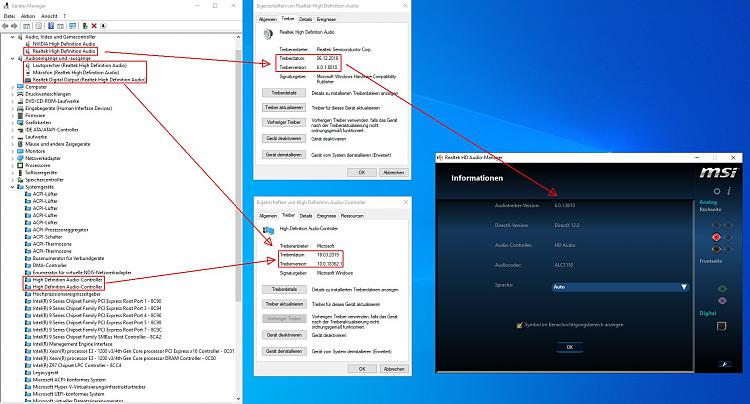Click the Prozessoren category icon
The height and width of the screenshot is (404, 750).
20,165
